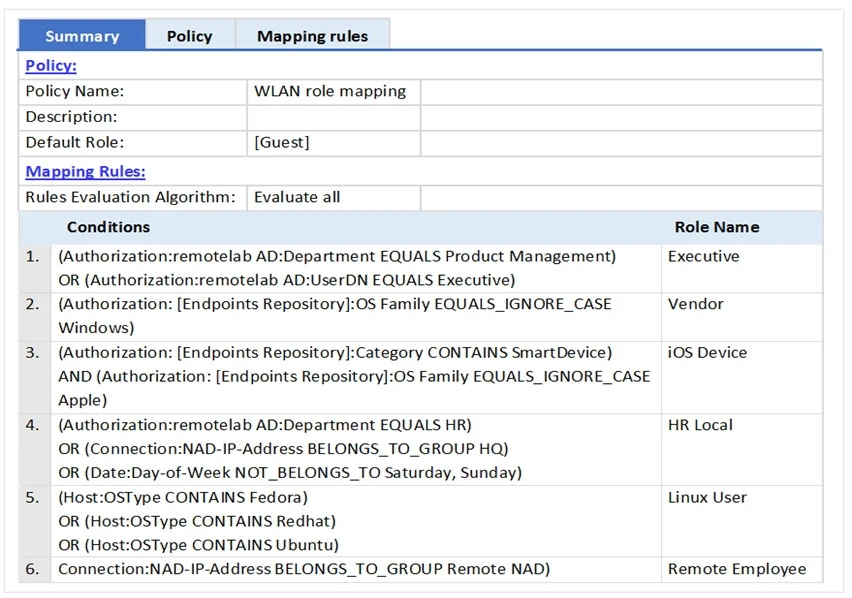Select the Remote Employee role name
852x598 pixels.
coord(736,569)
